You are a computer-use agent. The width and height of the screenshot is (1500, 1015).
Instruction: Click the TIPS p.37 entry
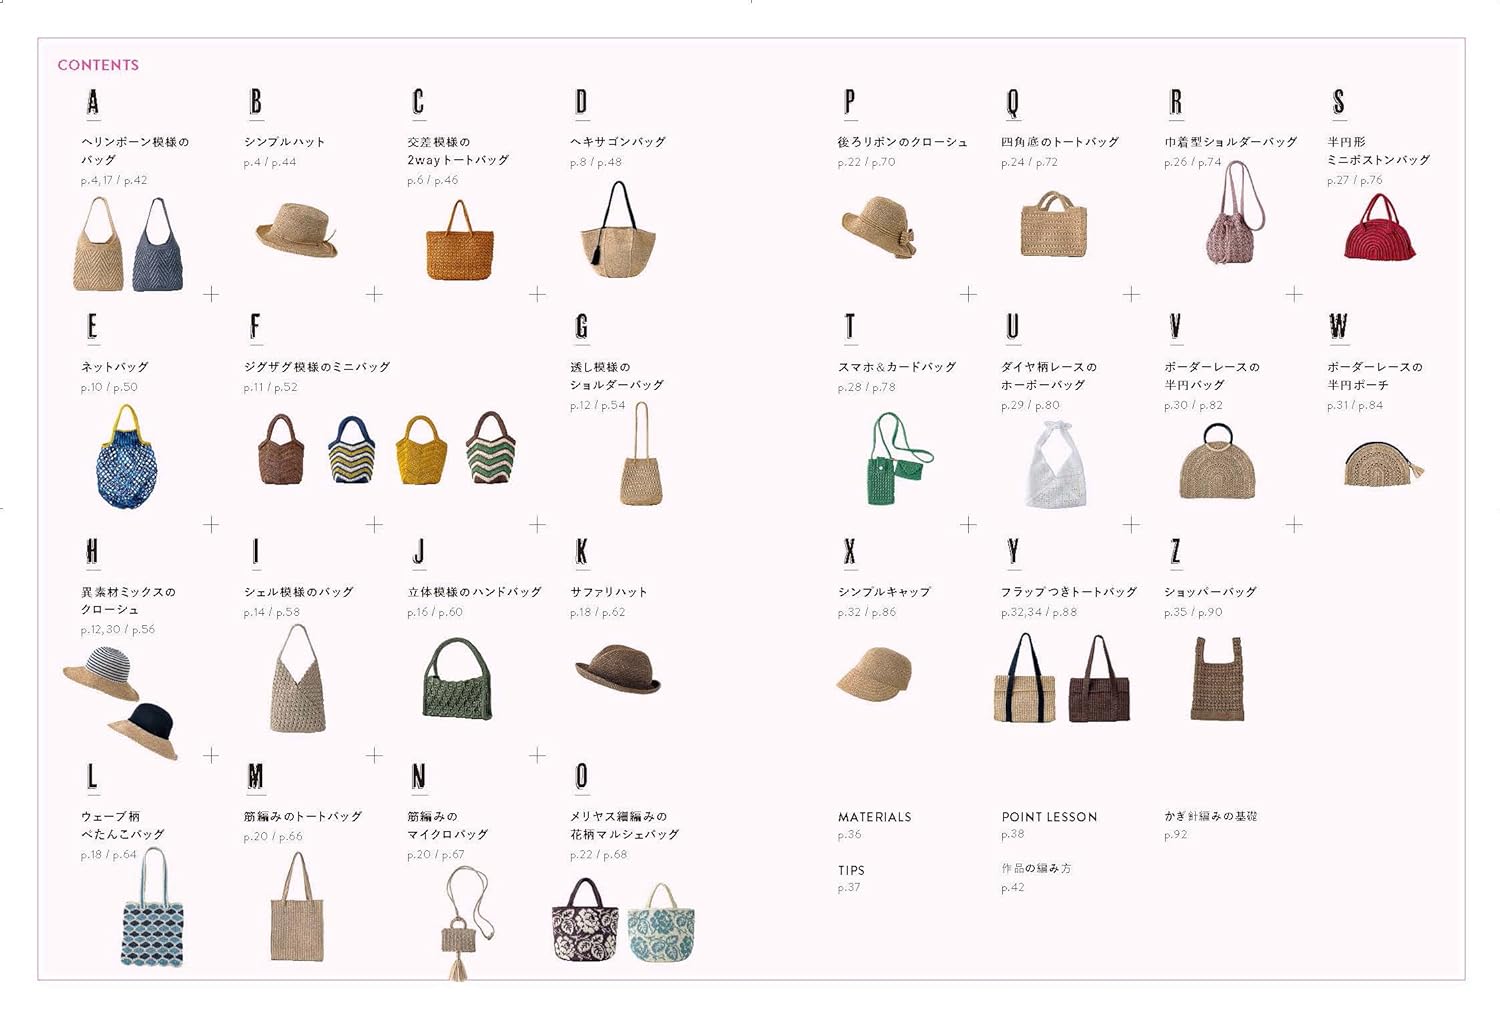coord(851,878)
